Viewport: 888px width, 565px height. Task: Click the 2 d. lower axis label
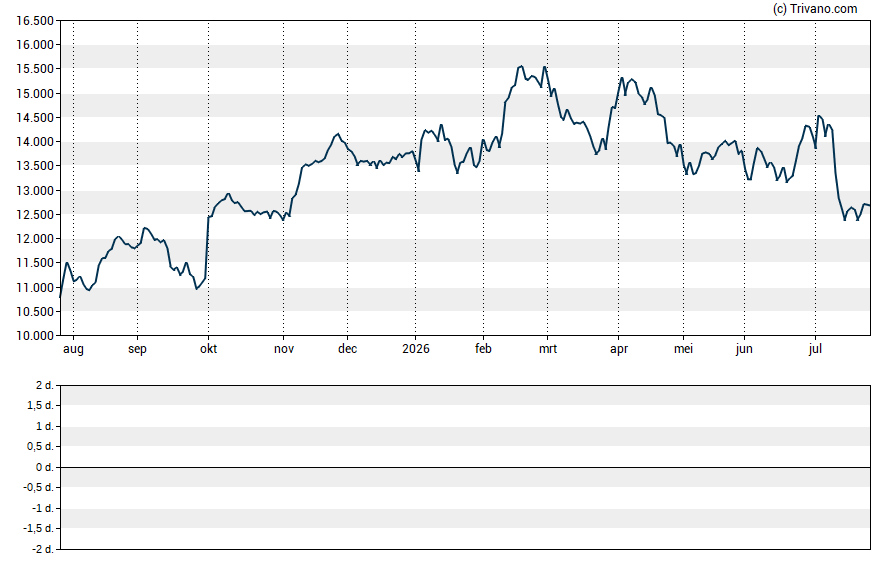[x=45, y=386]
